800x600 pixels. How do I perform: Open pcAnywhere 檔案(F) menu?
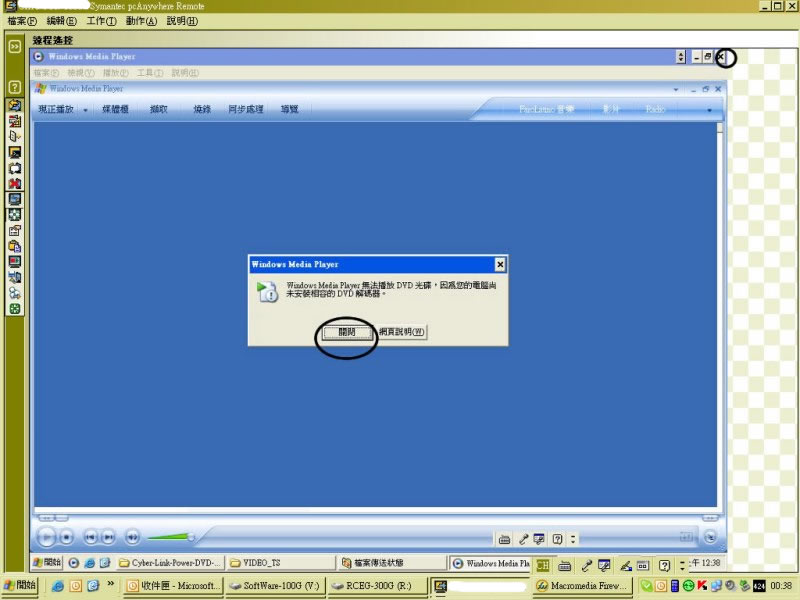[22, 21]
